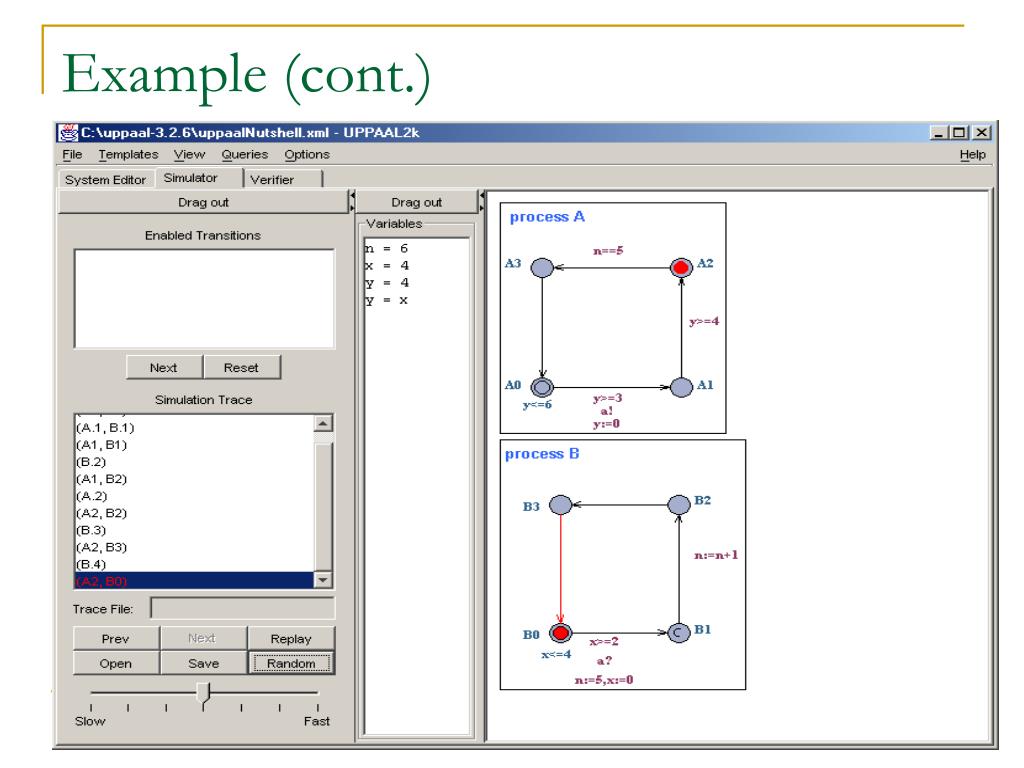Click the y<=6 invariant label

click(x=537, y=405)
